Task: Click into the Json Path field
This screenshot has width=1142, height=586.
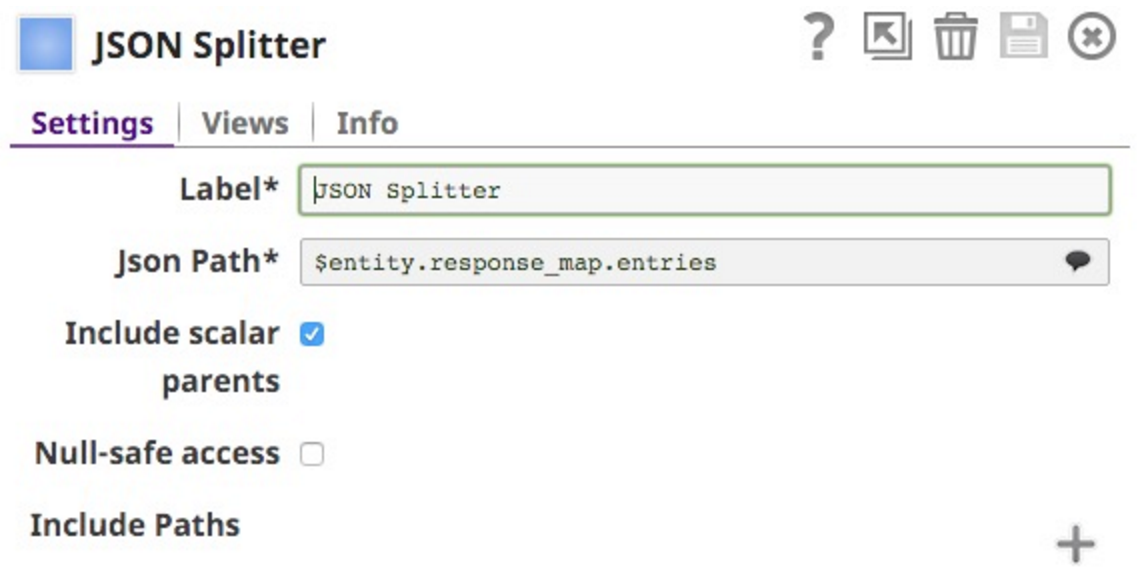Action: (x=704, y=262)
